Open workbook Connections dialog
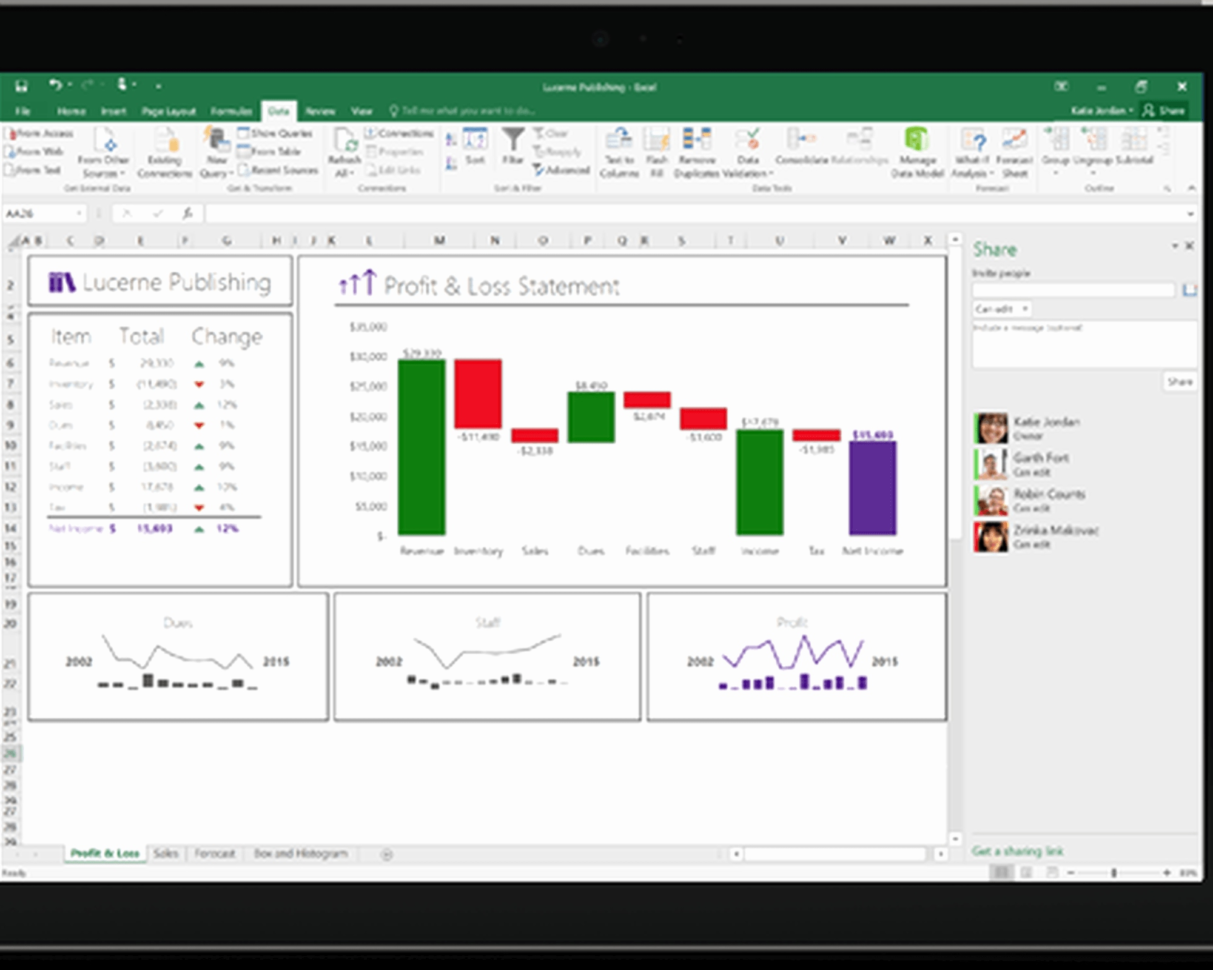Screen dimensions: 1213x970 click(399, 133)
